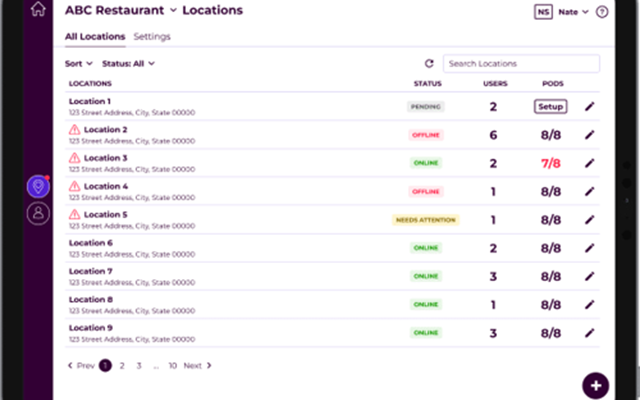Click the red 7/8 pods value
Screen dimensions: 640x400
551,163
